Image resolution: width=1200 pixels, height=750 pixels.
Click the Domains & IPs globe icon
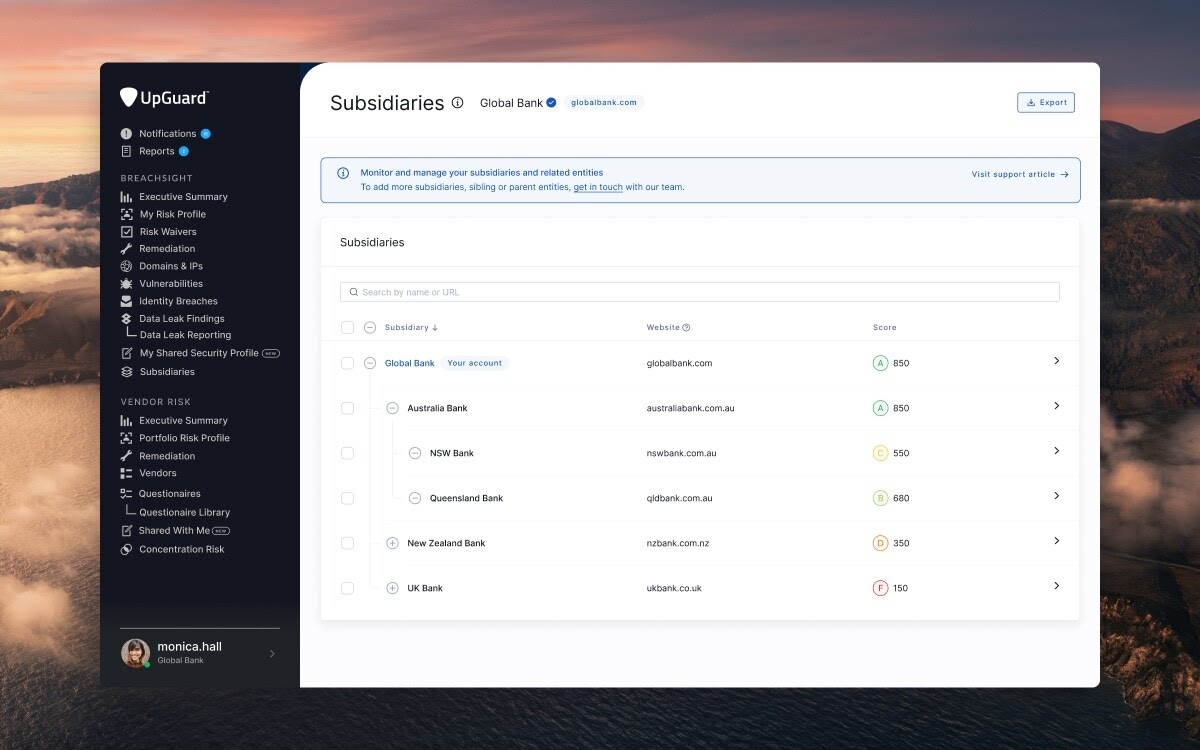click(x=126, y=266)
